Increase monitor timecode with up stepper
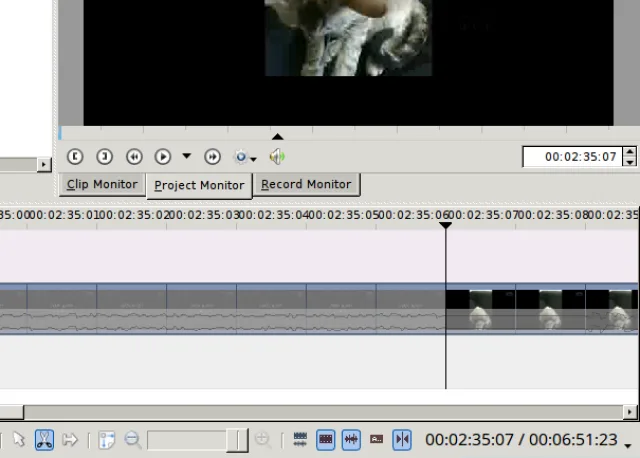640x458 pixels. (x=630, y=152)
